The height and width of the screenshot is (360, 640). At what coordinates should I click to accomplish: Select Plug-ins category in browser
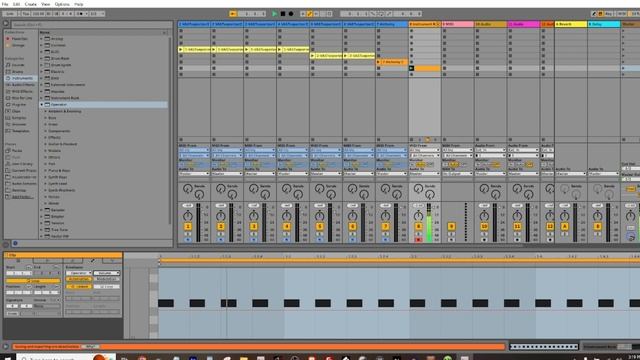(19, 104)
